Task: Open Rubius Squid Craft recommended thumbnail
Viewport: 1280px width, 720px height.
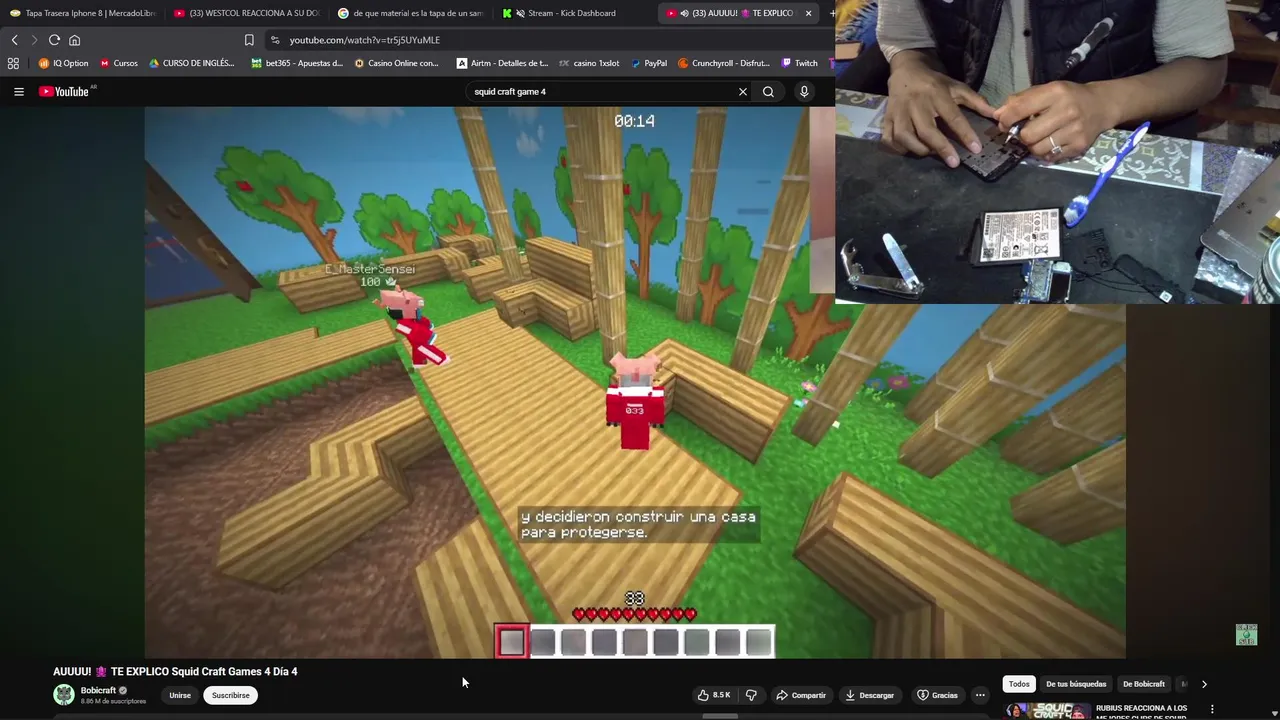Action: (x=1047, y=711)
